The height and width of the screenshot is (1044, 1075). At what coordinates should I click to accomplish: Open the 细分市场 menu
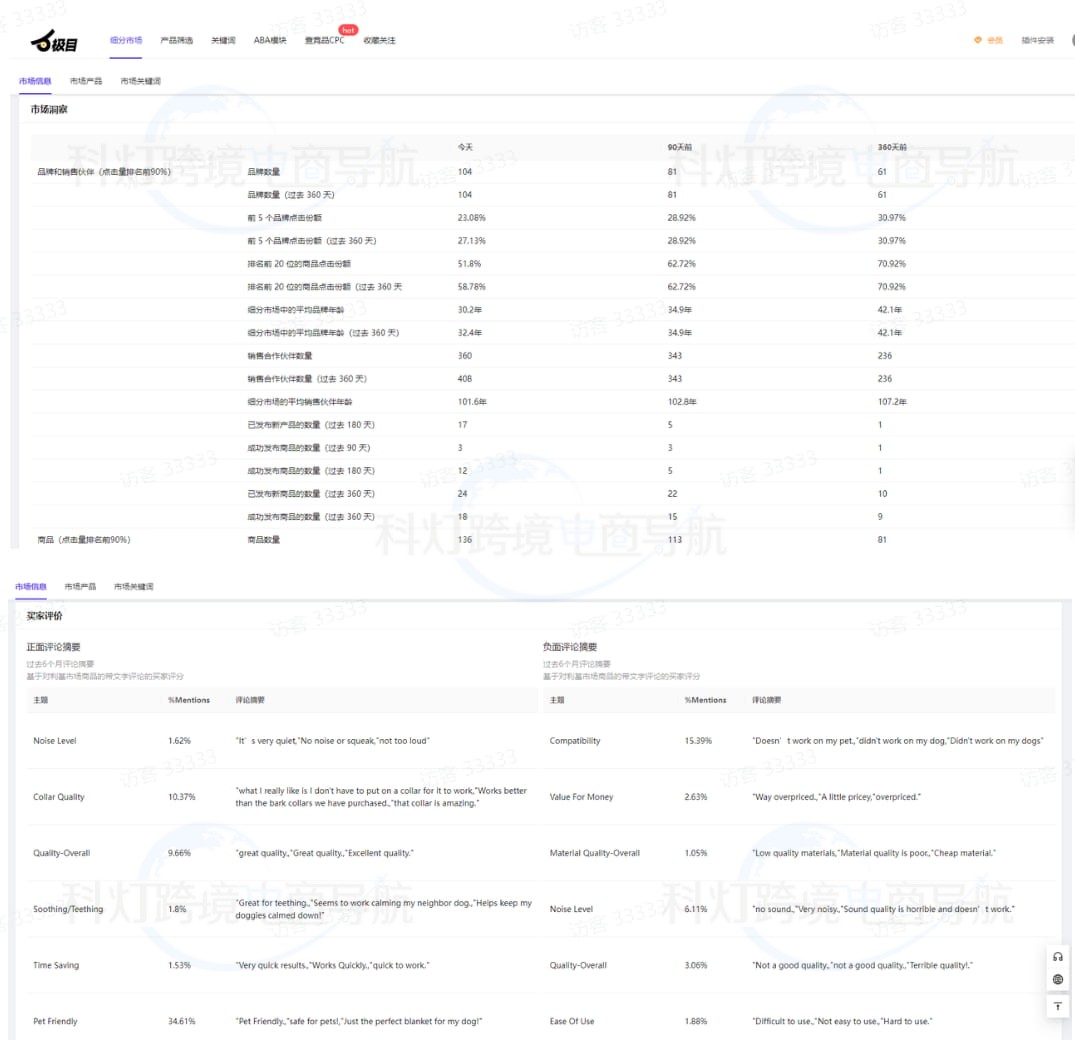(126, 41)
